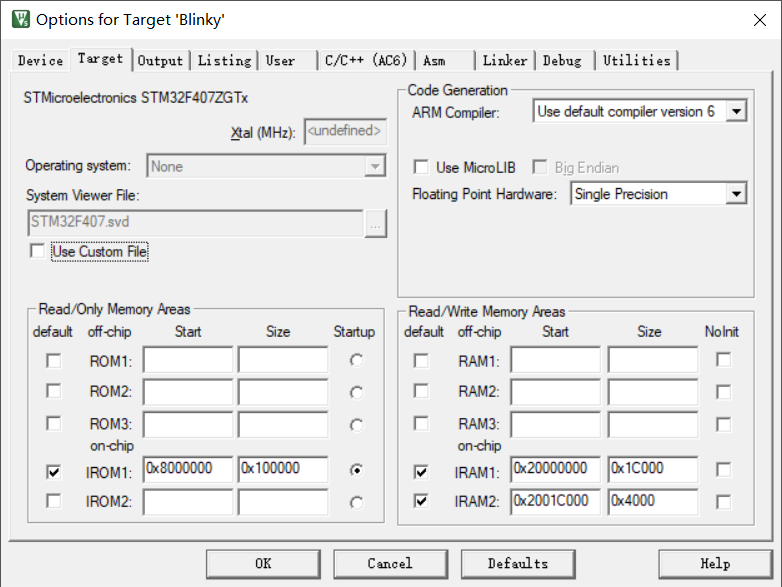Click the Keil uVision icon in title bar

click(x=21, y=19)
